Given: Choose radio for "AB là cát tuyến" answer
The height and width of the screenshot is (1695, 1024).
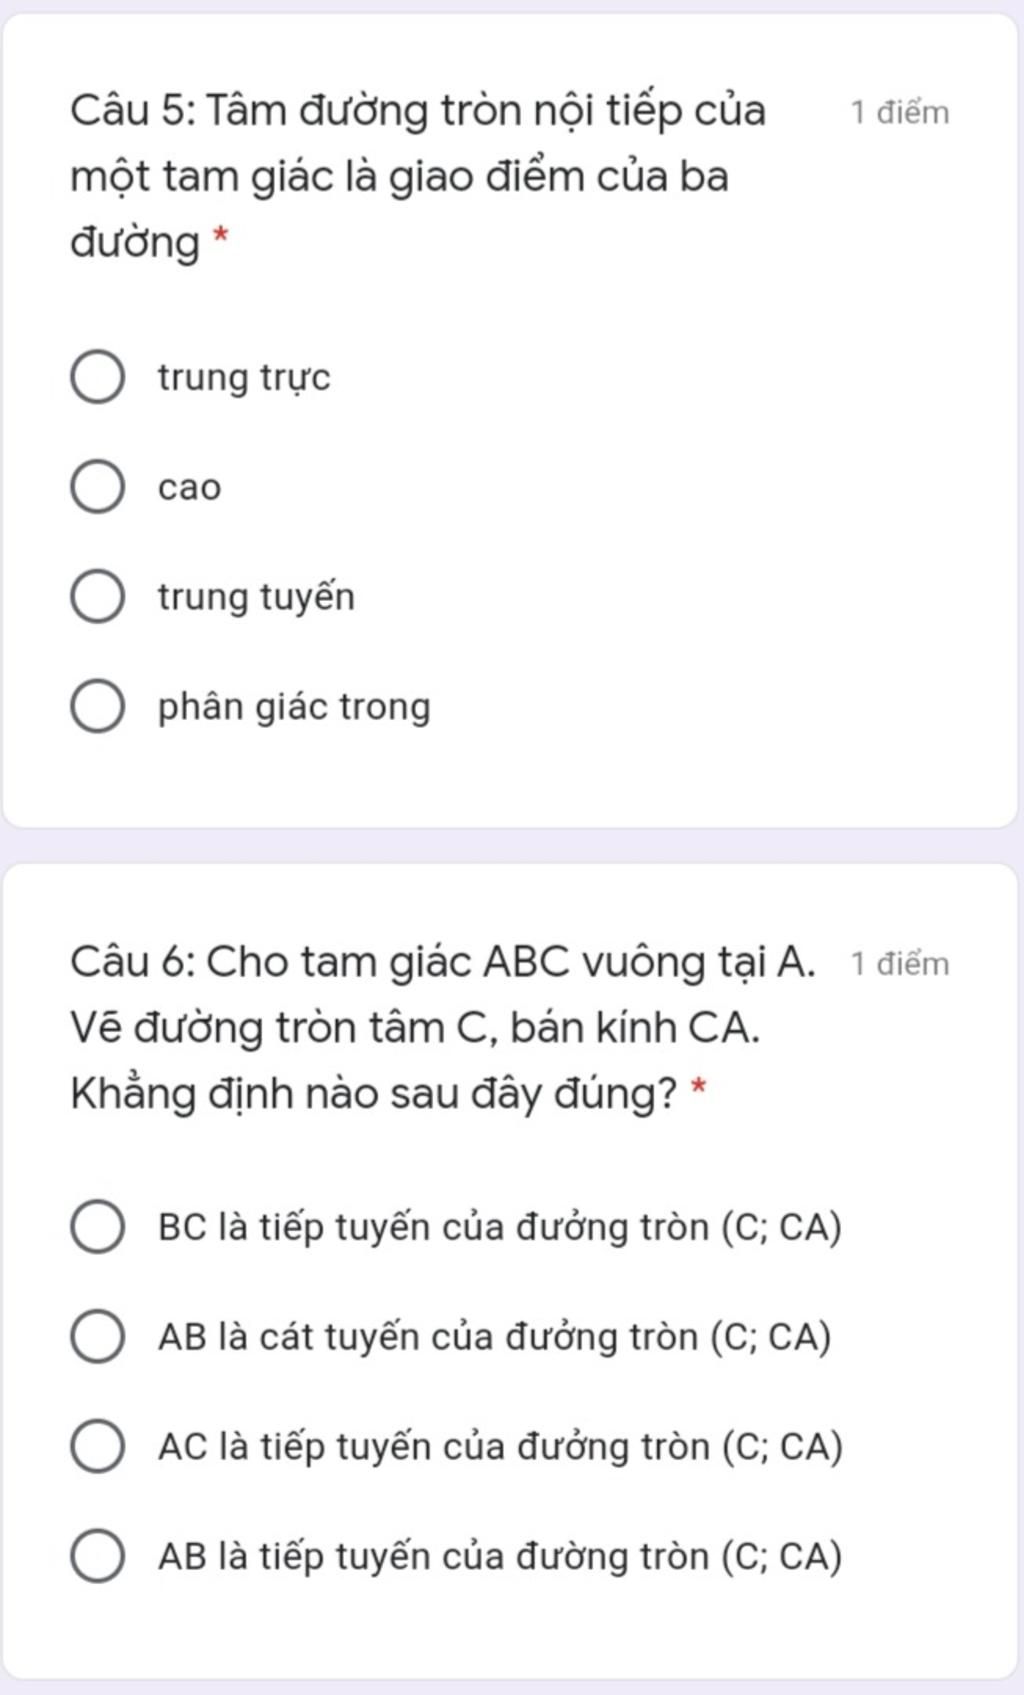Looking at the screenshot, I should pyautogui.click(x=98, y=1337).
